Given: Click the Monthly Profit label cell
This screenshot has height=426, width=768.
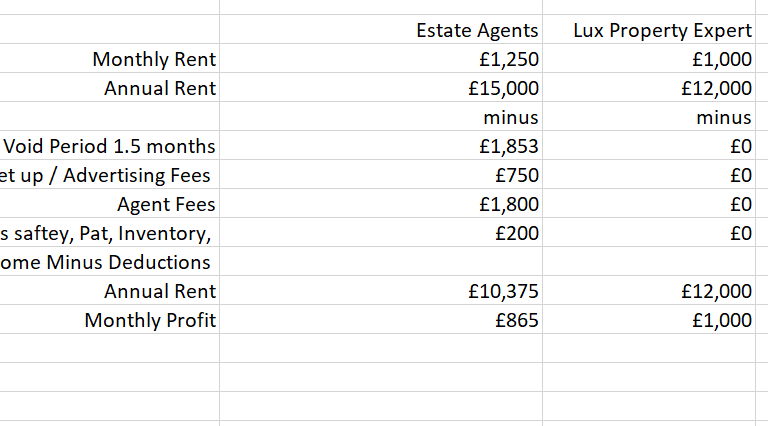Looking at the screenshot, I should tap(150, 321).
